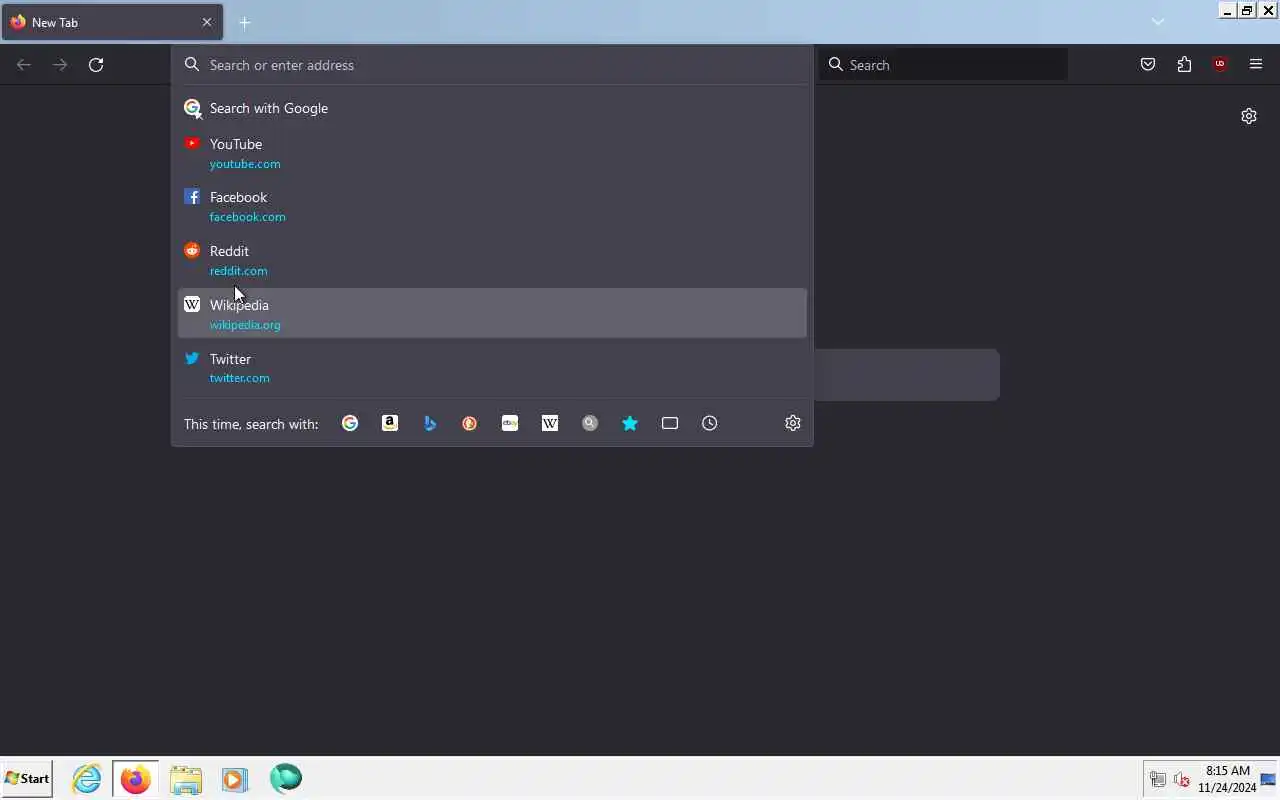This screenshot has height=800, width=1280.
Task: Open uBlock Origin extension icon
Action: pos(1220,65)
